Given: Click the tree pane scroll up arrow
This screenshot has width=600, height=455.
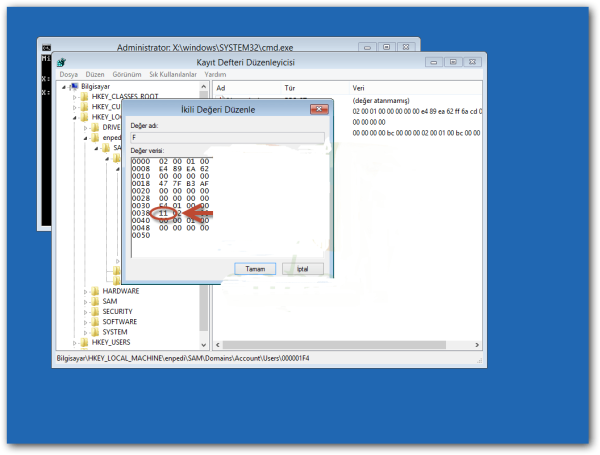Looking at the screenshot, I should tap(204, 86).
